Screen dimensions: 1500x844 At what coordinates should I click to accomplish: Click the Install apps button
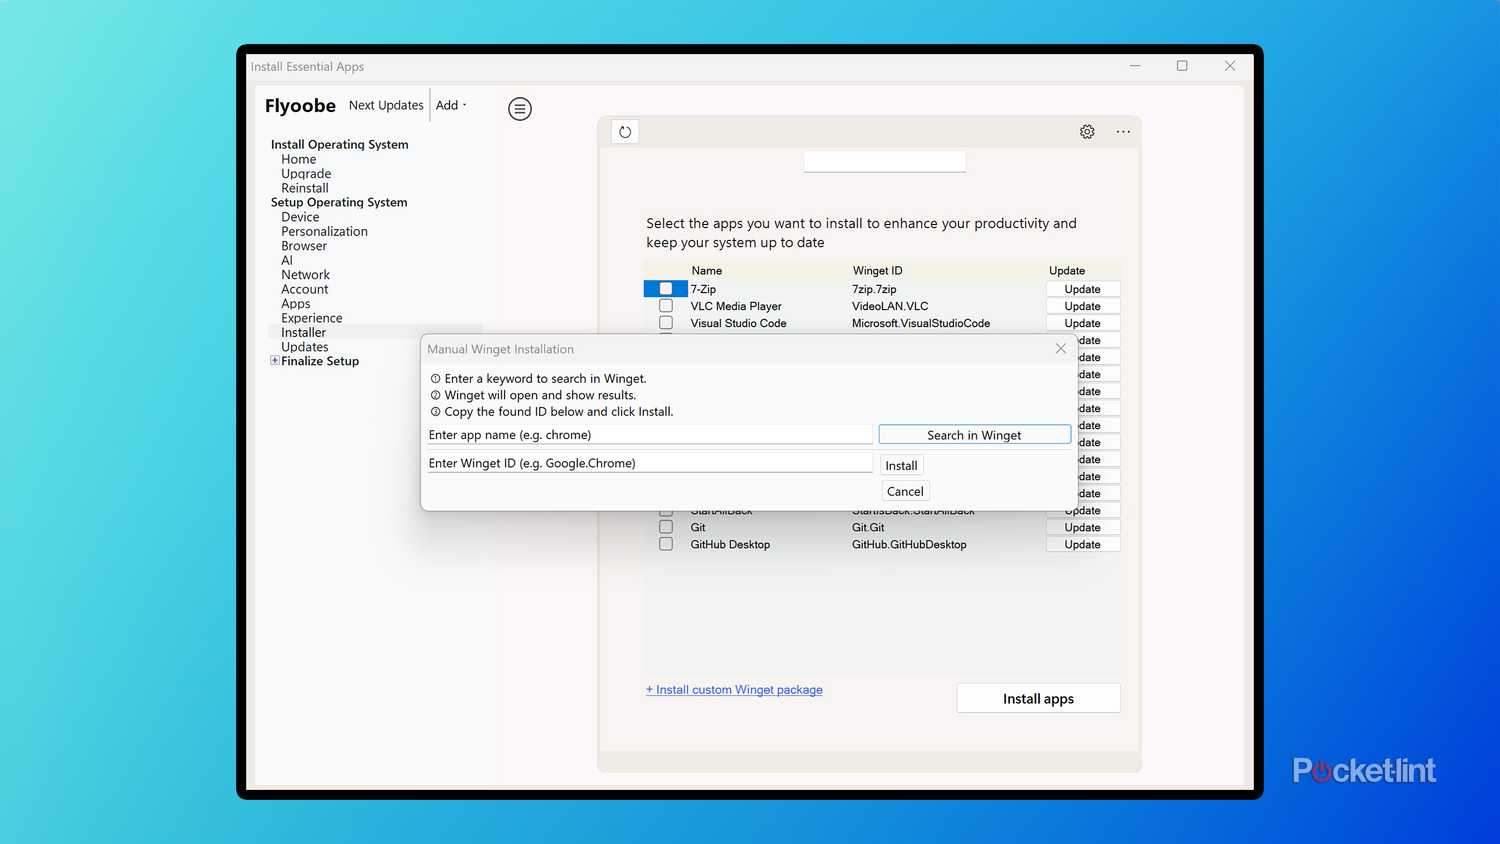(1037, 697)
